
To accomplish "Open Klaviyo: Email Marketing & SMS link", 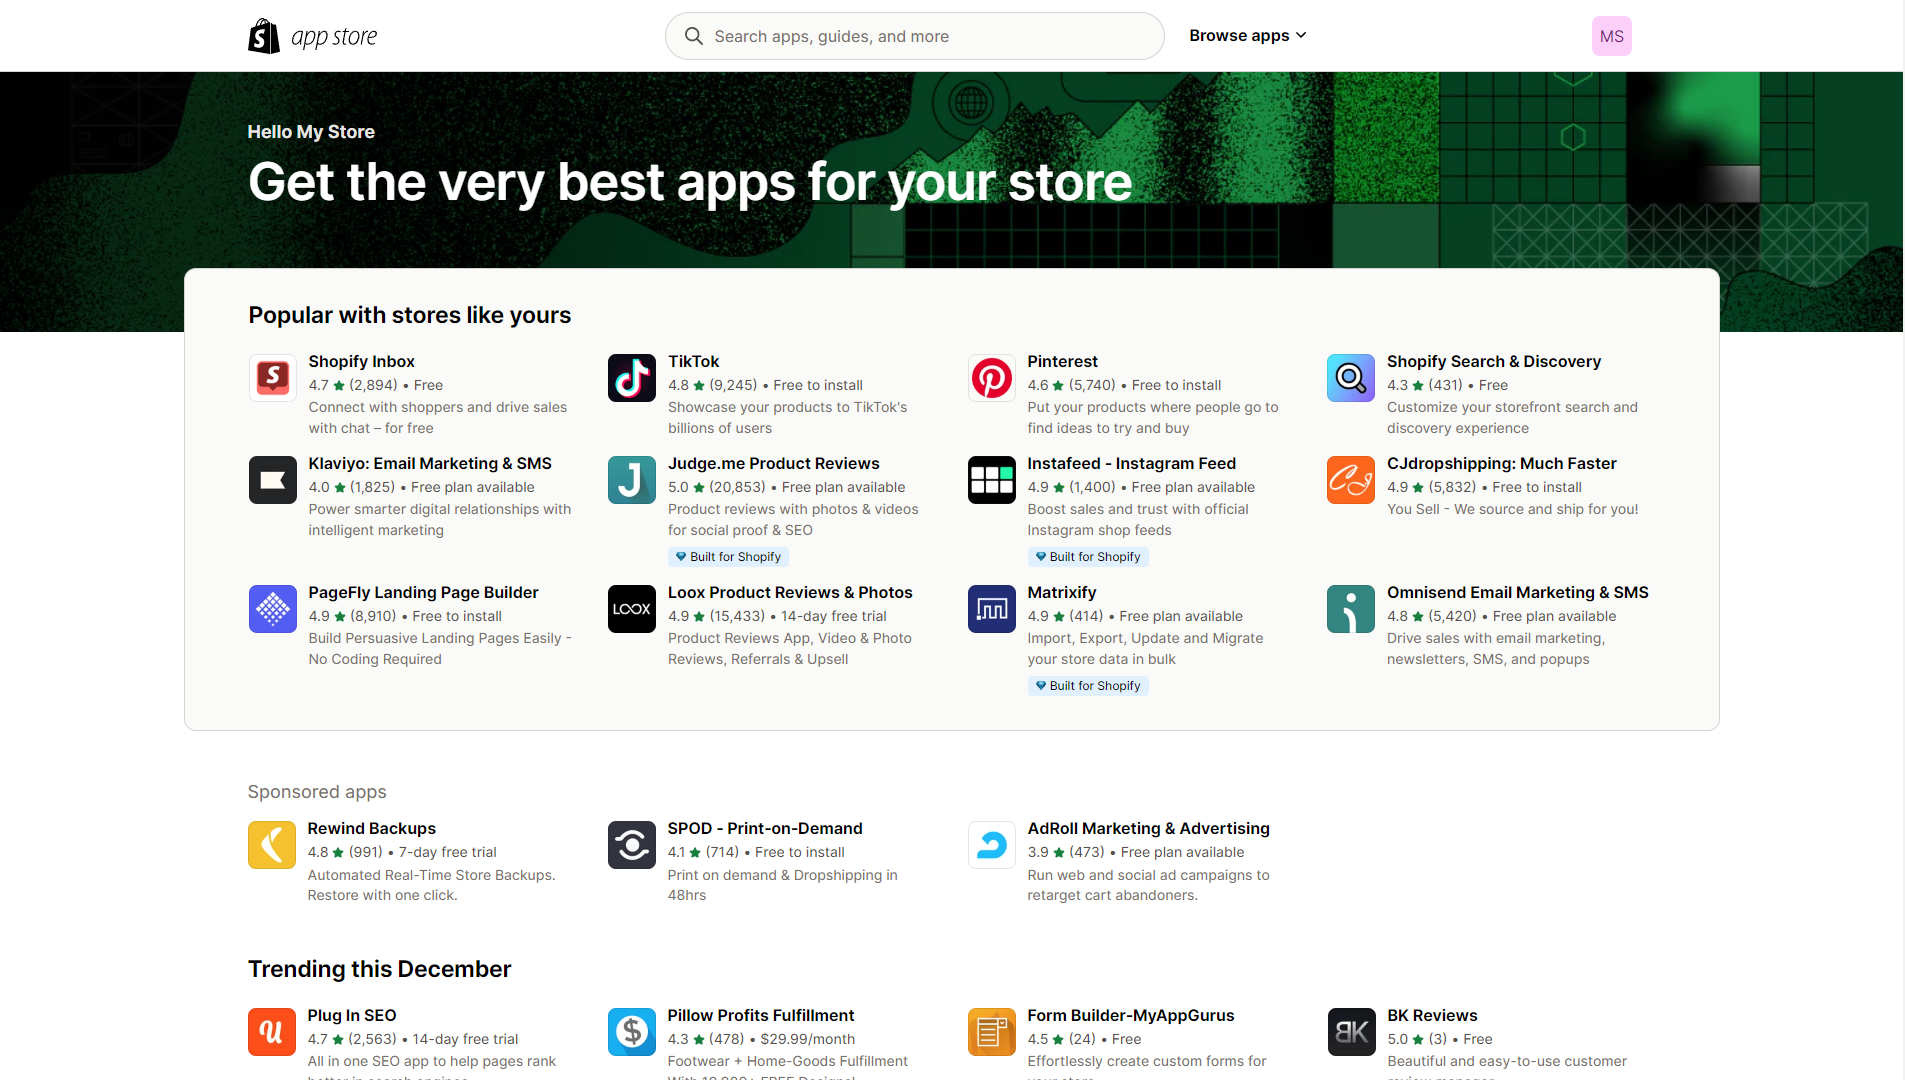I will point(430,463).
